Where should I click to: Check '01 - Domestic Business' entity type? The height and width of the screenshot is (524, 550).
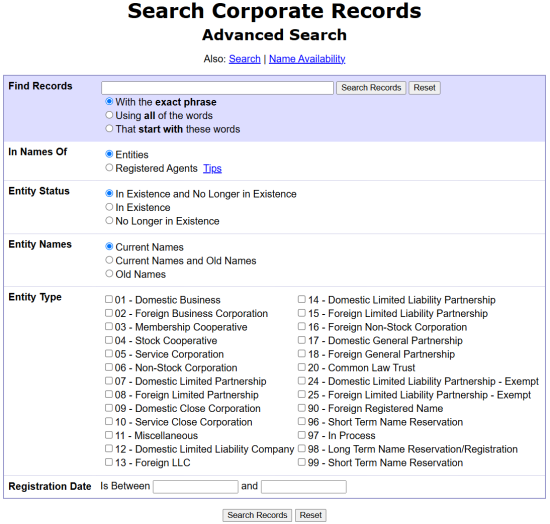point(109,299)
